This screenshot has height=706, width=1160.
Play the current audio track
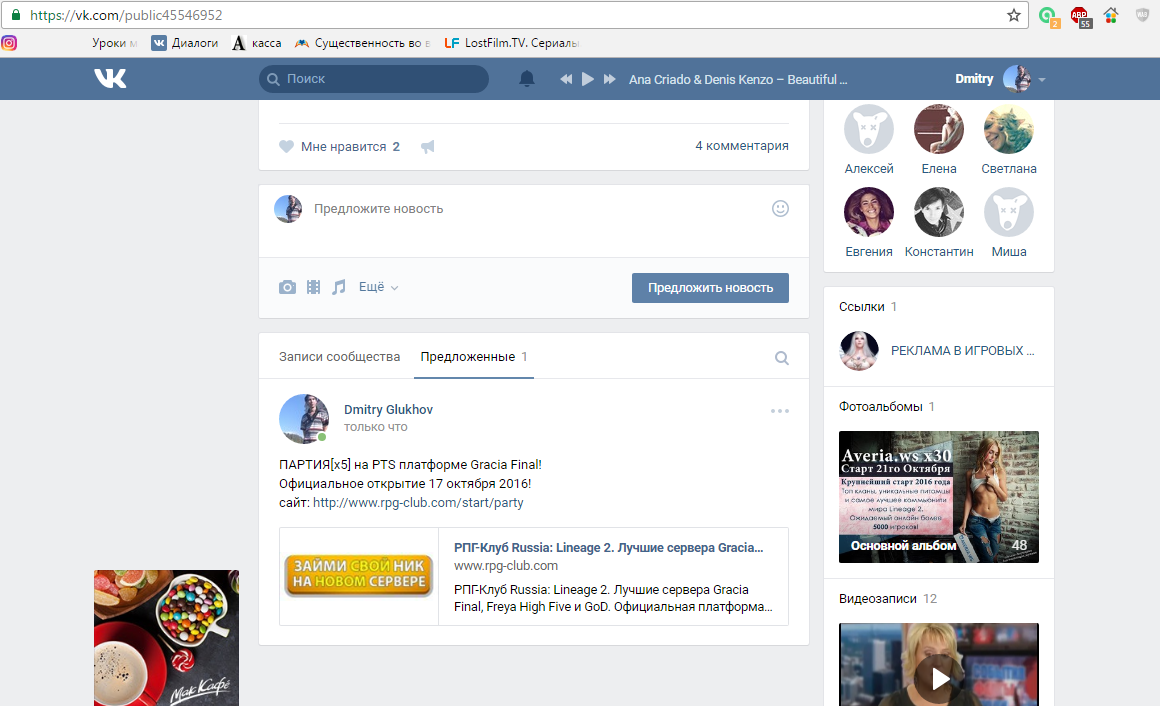[x=587, y=79]
